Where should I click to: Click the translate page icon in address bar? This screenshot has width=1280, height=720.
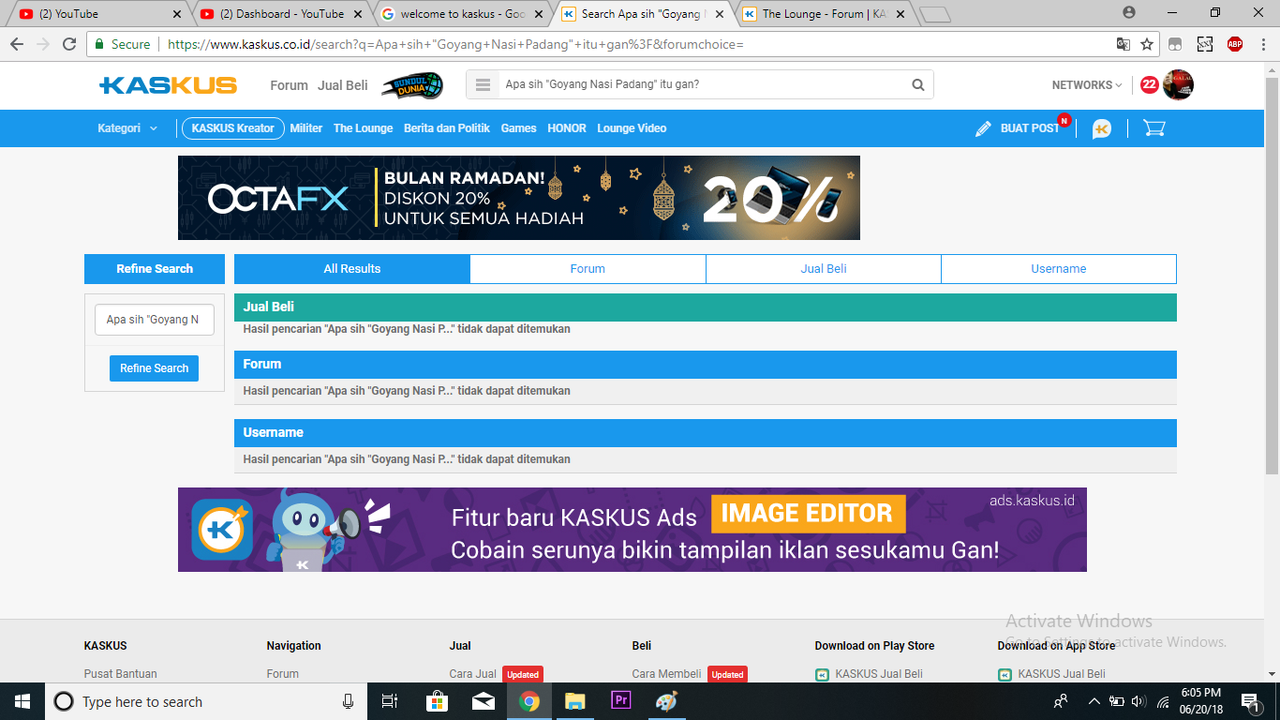point(1123,44)
